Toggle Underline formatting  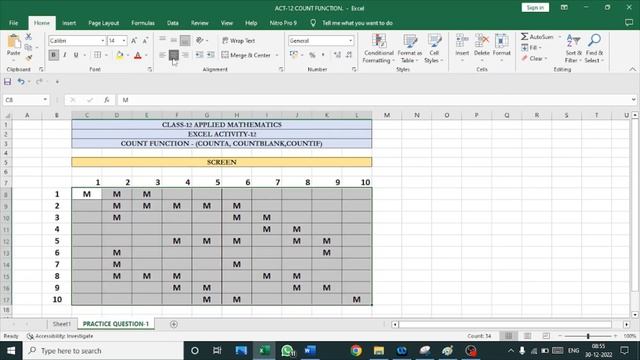(76, 55)
